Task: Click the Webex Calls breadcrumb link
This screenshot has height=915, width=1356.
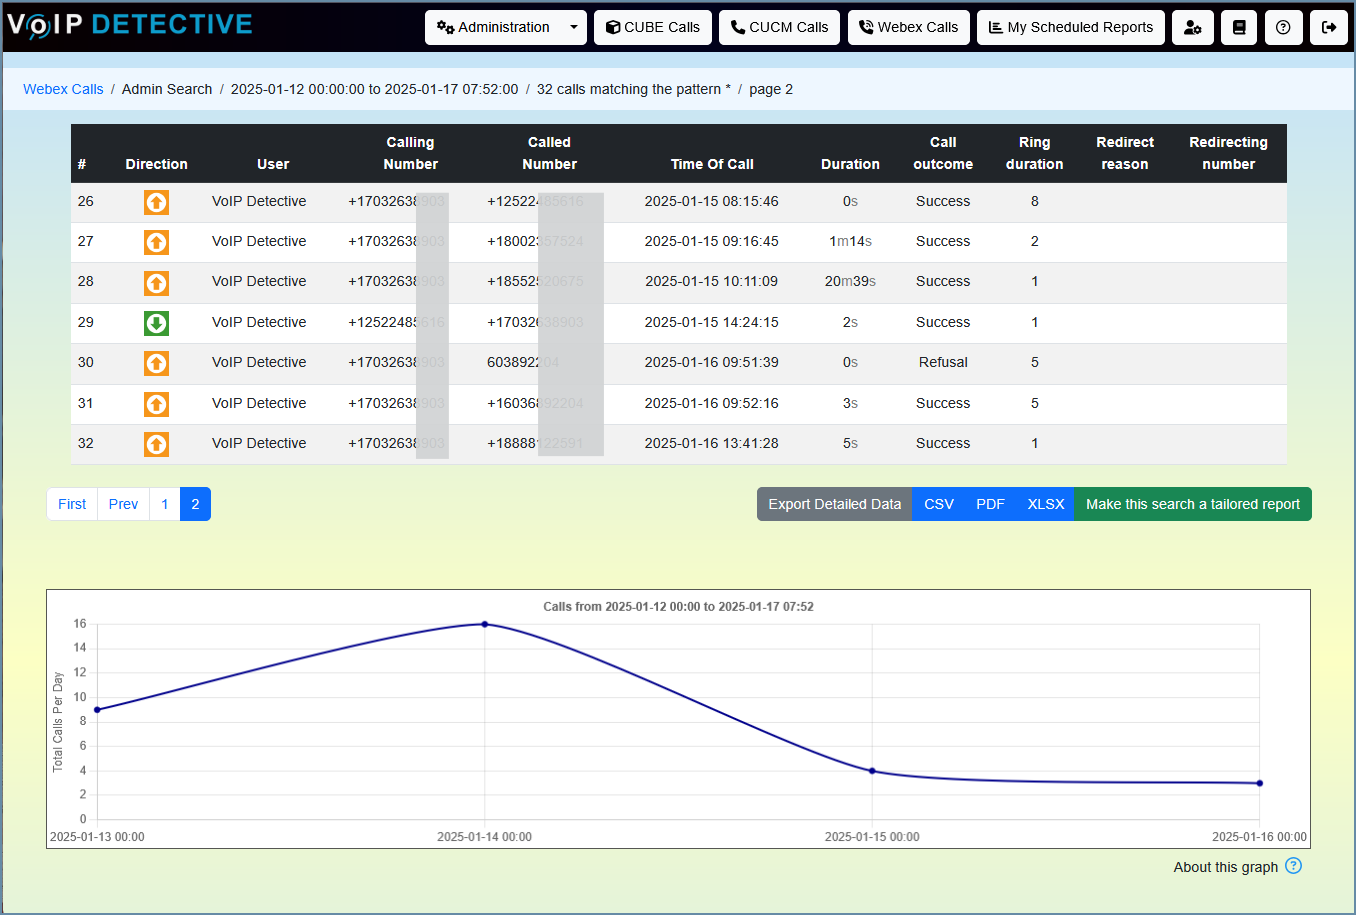Action: [63, 89]
